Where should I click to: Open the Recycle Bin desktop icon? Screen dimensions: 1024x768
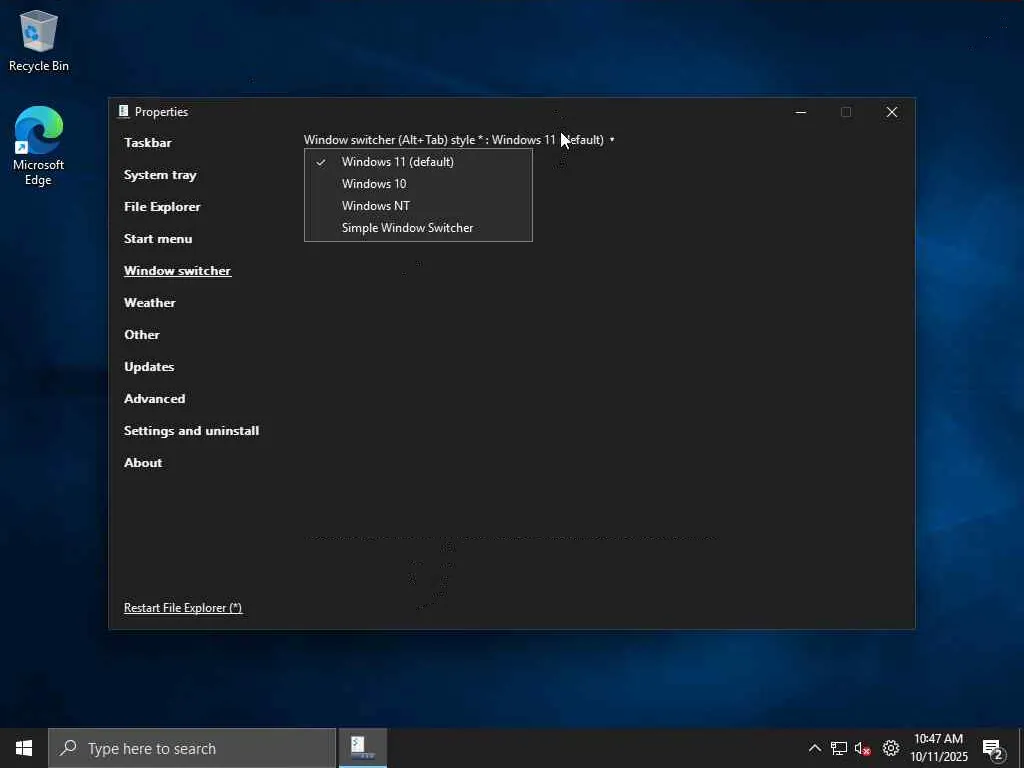pyautogui.click(x=39, y=40)
